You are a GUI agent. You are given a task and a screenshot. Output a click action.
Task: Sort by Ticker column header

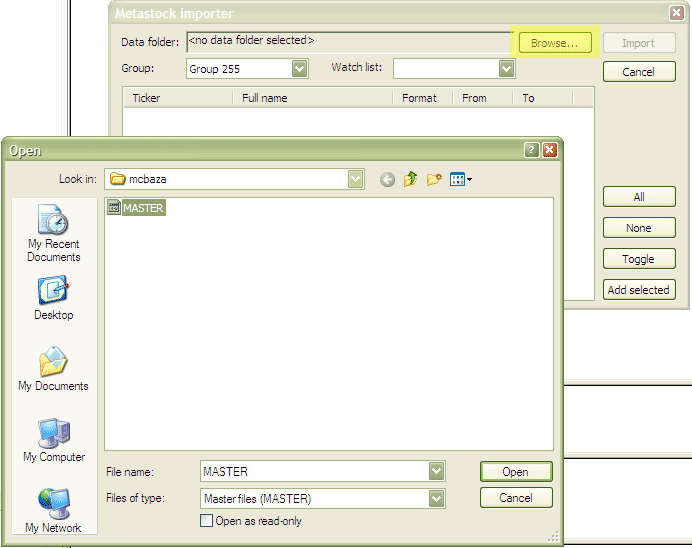[x=178, y=98]
